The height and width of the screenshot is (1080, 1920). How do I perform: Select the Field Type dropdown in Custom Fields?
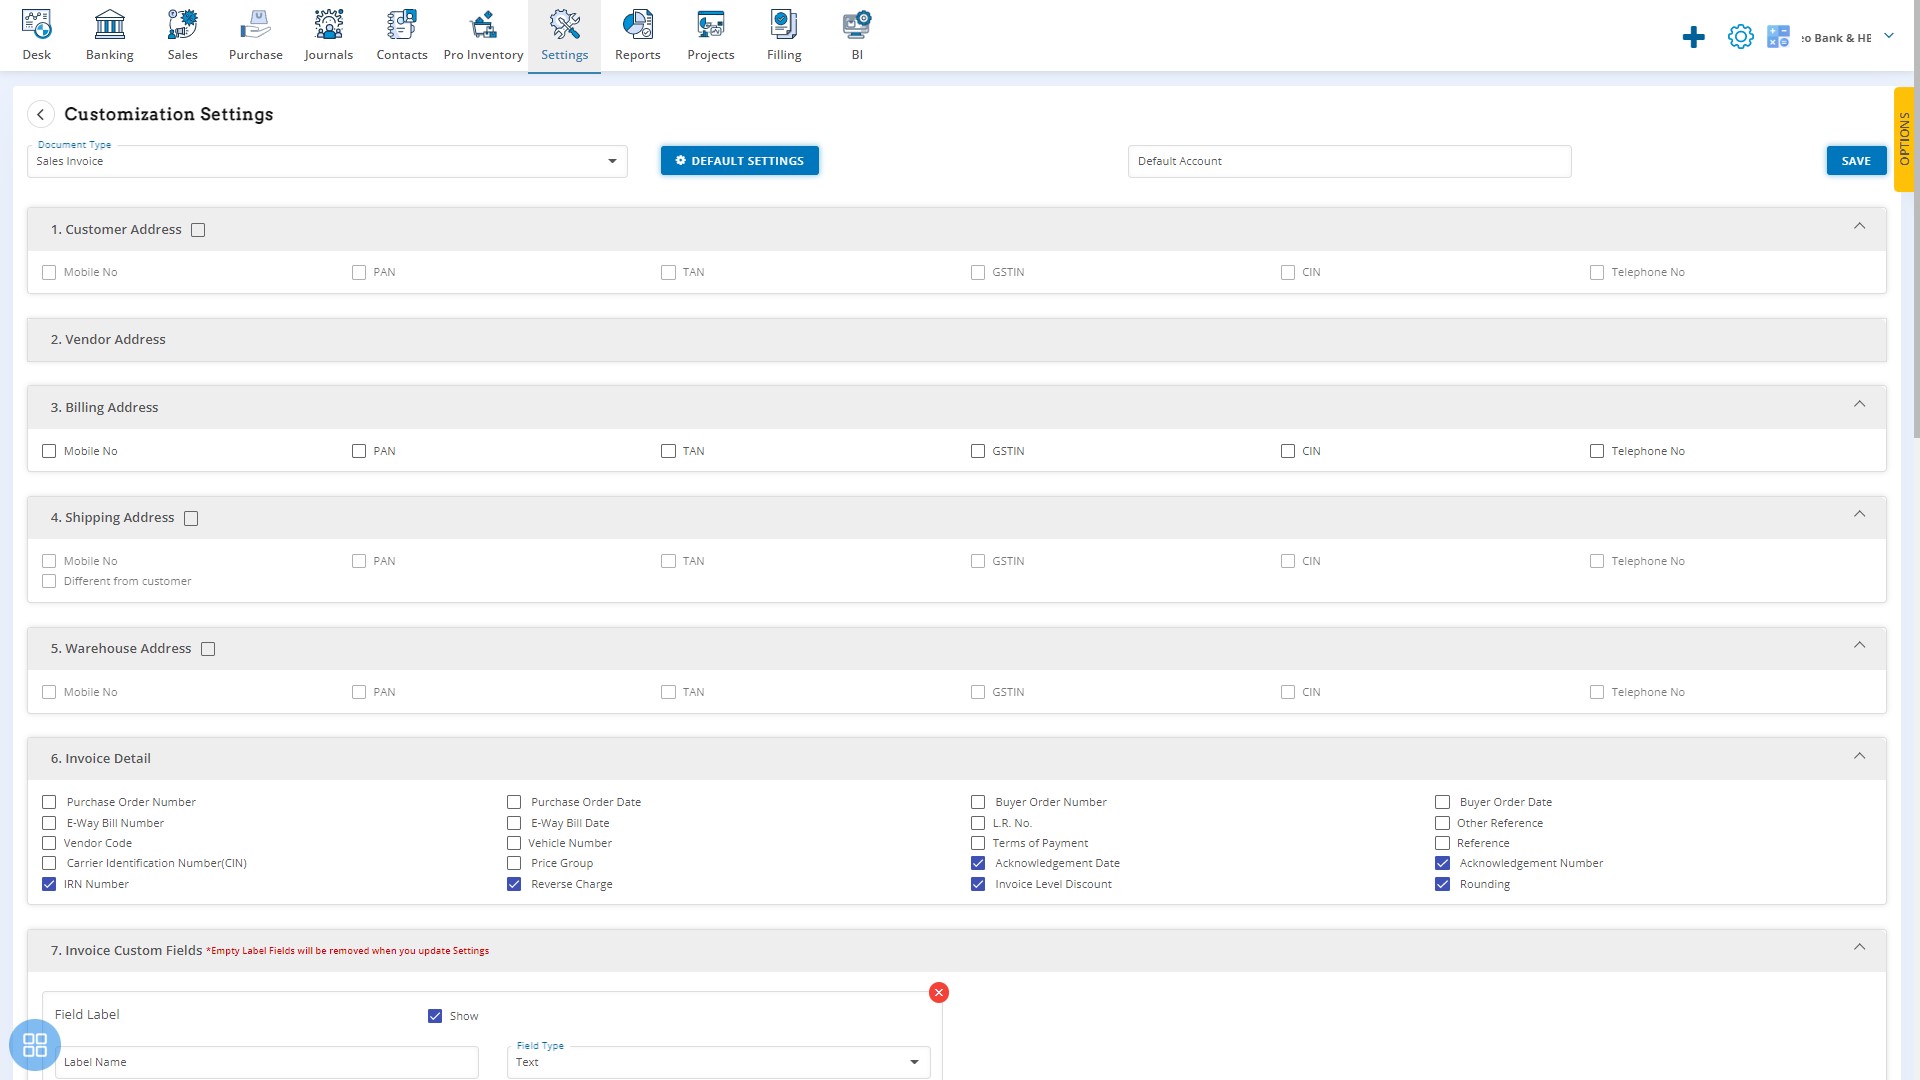click(717, 1062)
